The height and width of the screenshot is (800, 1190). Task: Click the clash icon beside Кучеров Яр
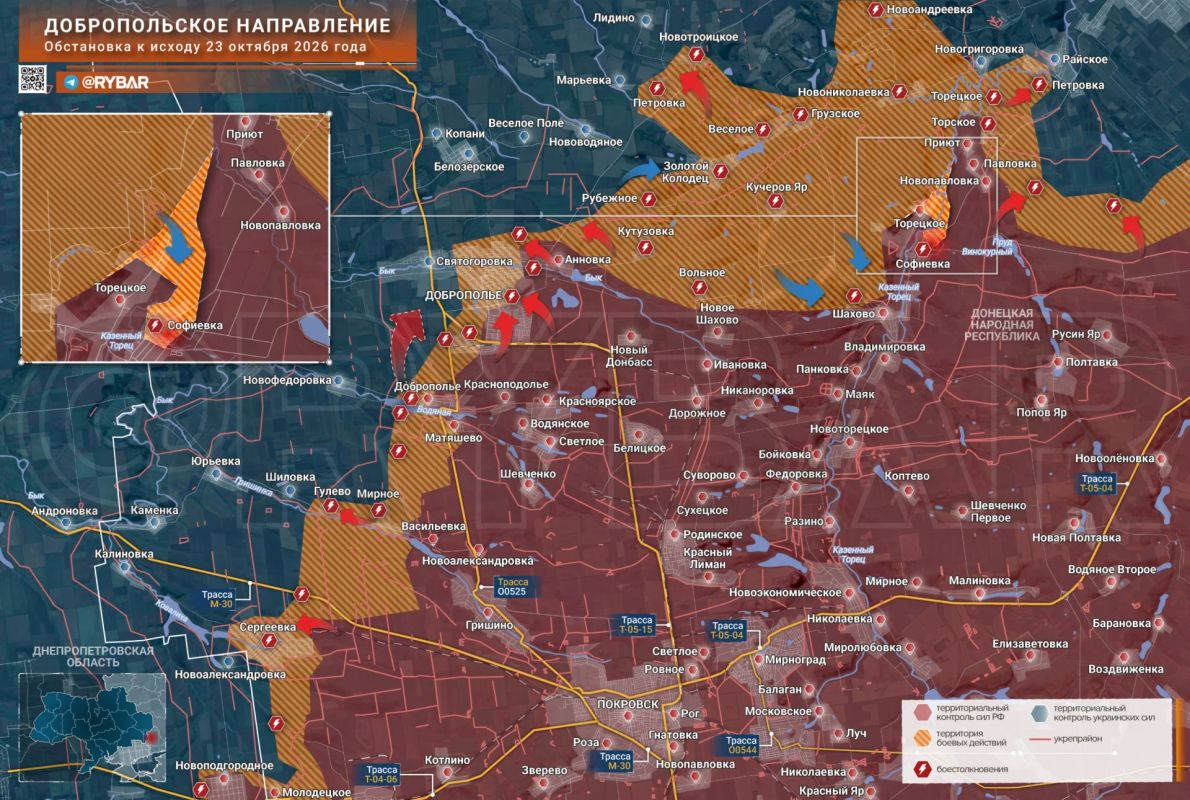click(x=775, y=201)
